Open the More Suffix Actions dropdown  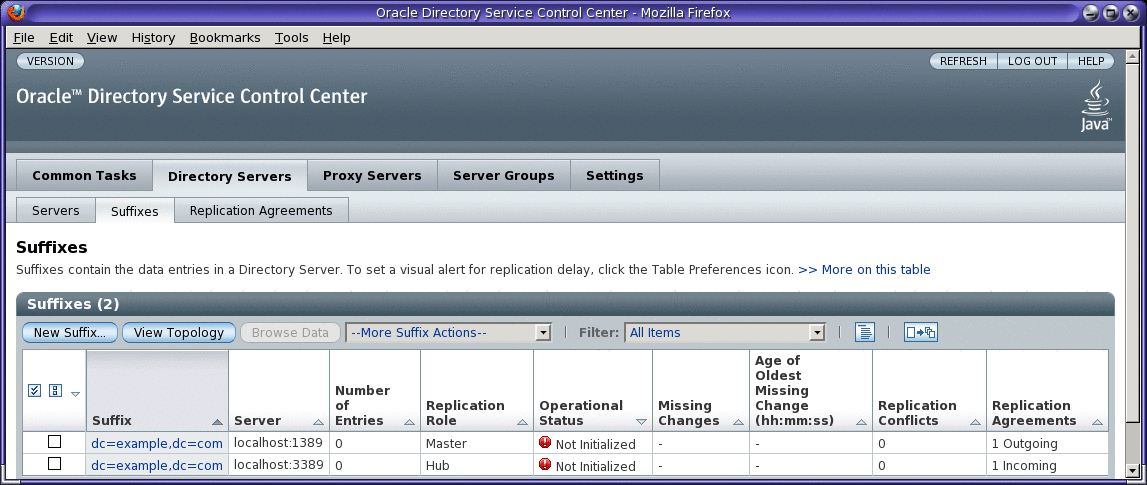(x=448, y=332)
